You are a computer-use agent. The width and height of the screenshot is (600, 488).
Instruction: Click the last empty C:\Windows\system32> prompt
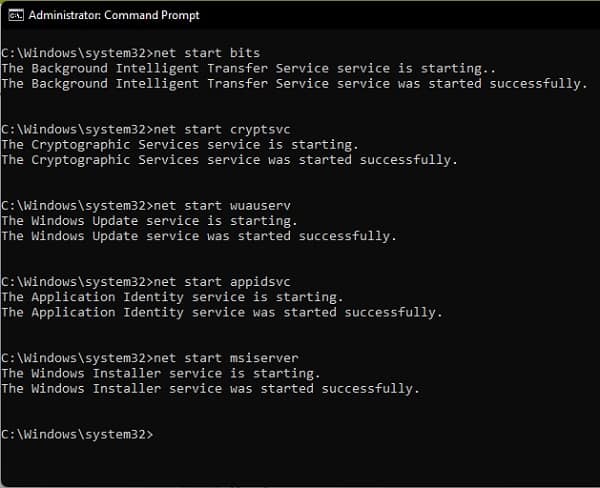pos(78,434)
